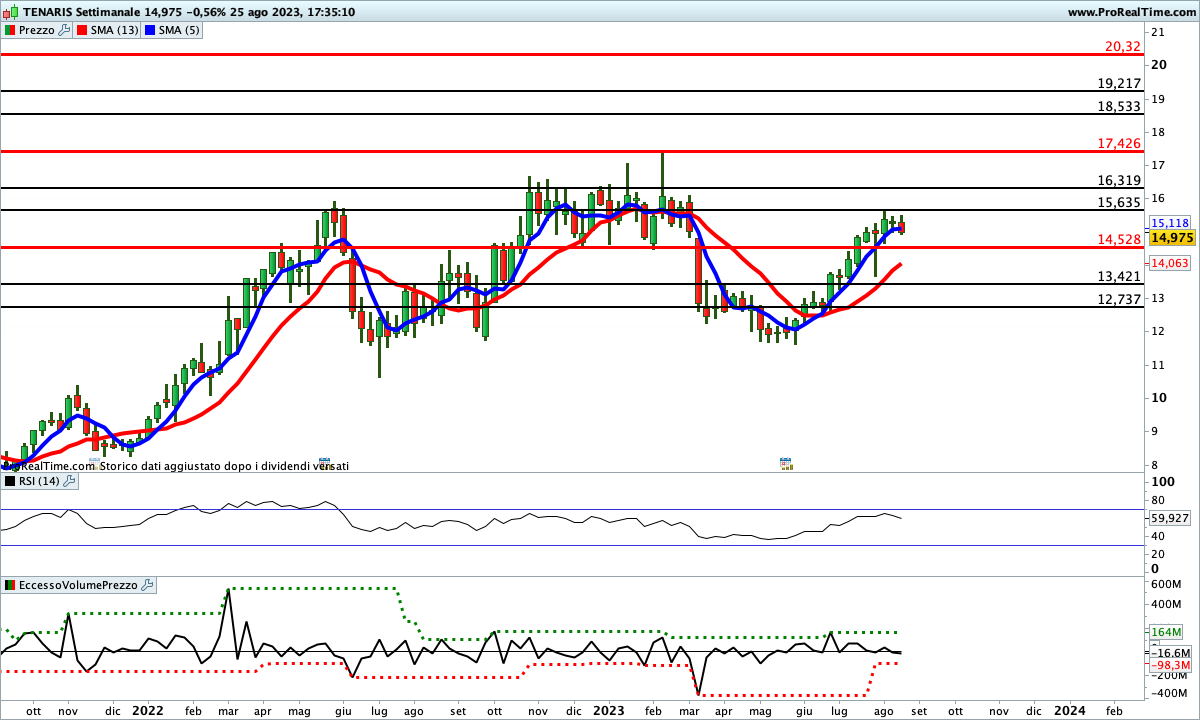Select the 12,737 level label
This screenshot has width=1200, height=720.
pos(1119,299)
